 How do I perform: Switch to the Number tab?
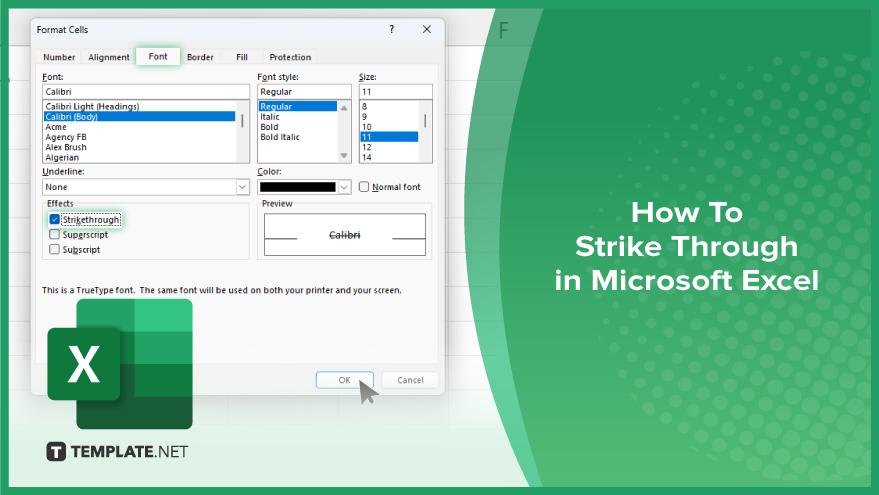[59, 57]
